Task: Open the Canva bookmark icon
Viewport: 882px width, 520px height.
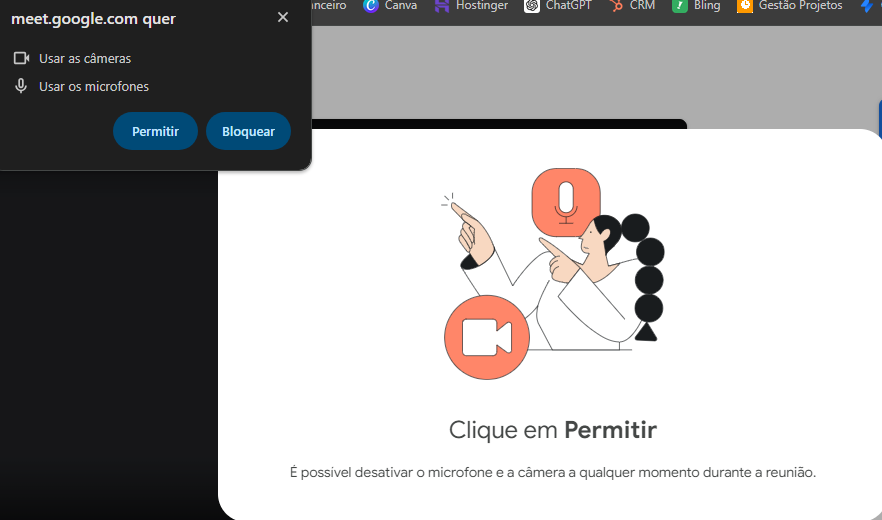Action: click(x=371, y=5)
